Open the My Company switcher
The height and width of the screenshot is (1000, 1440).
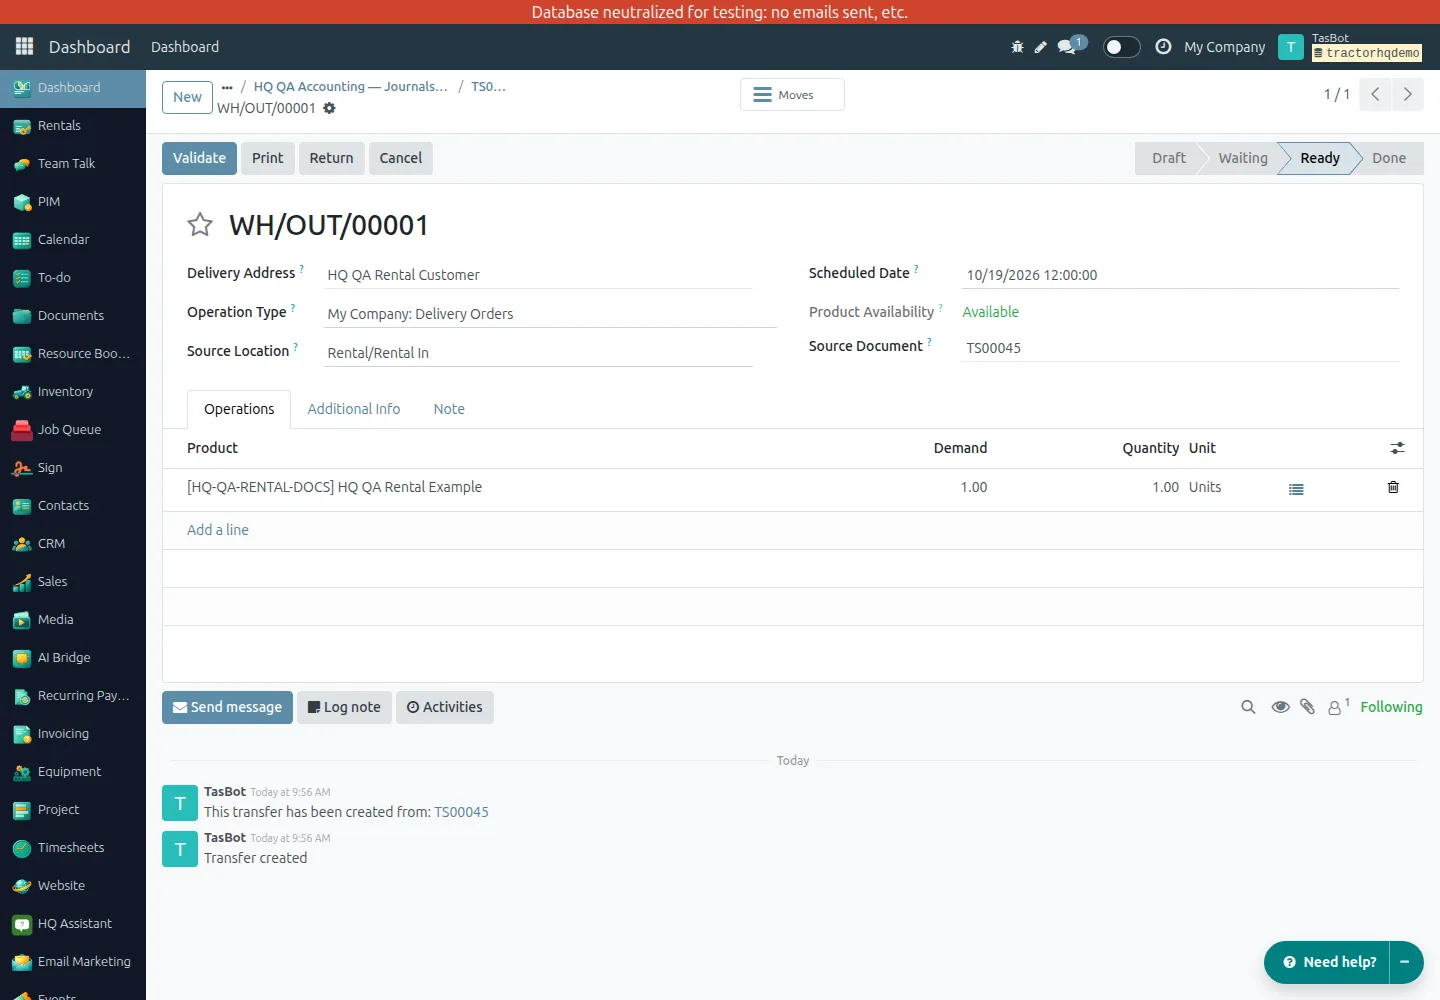pyautogui.click(x=1224, y=47)
